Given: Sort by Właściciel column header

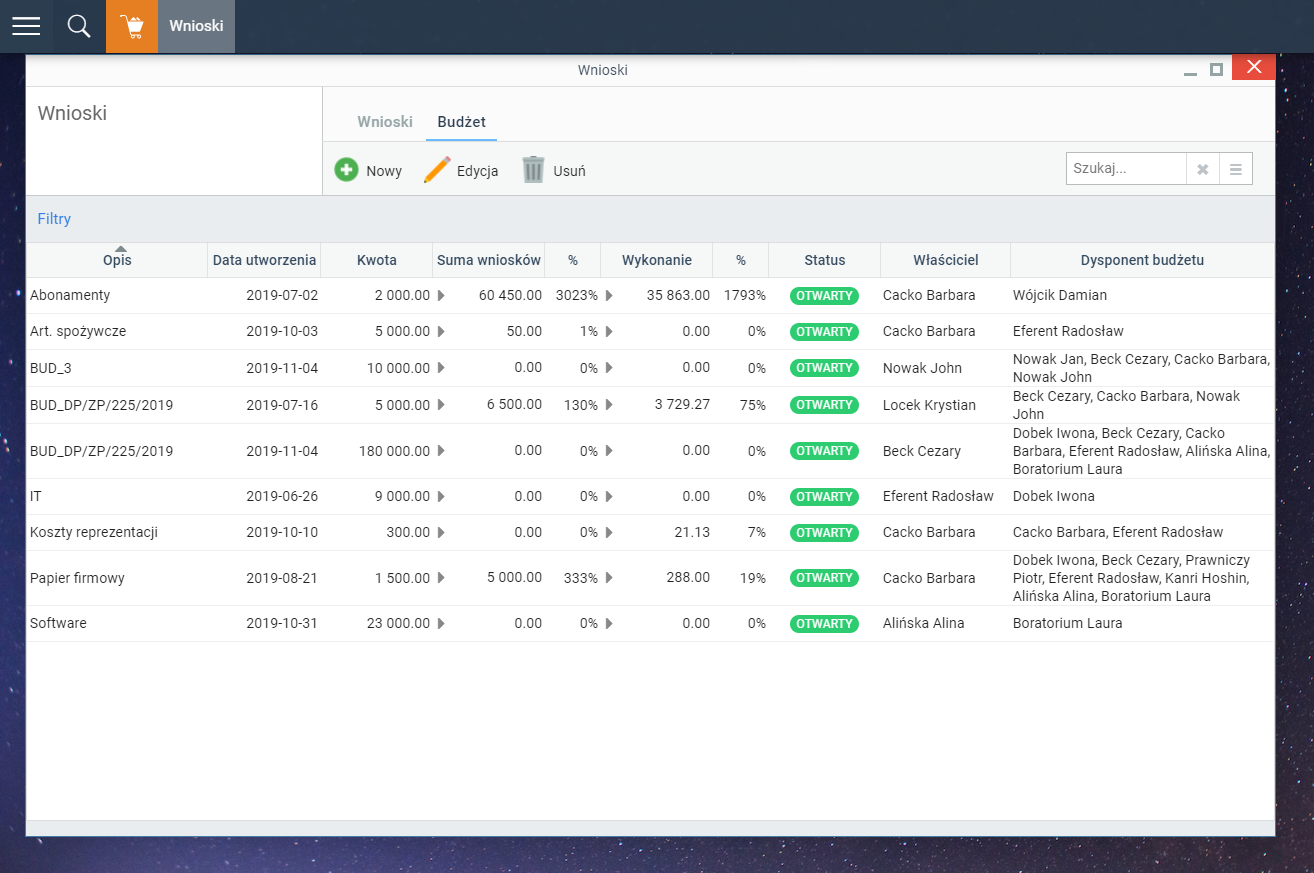Looking at the screenshot, I should [946, 260].
